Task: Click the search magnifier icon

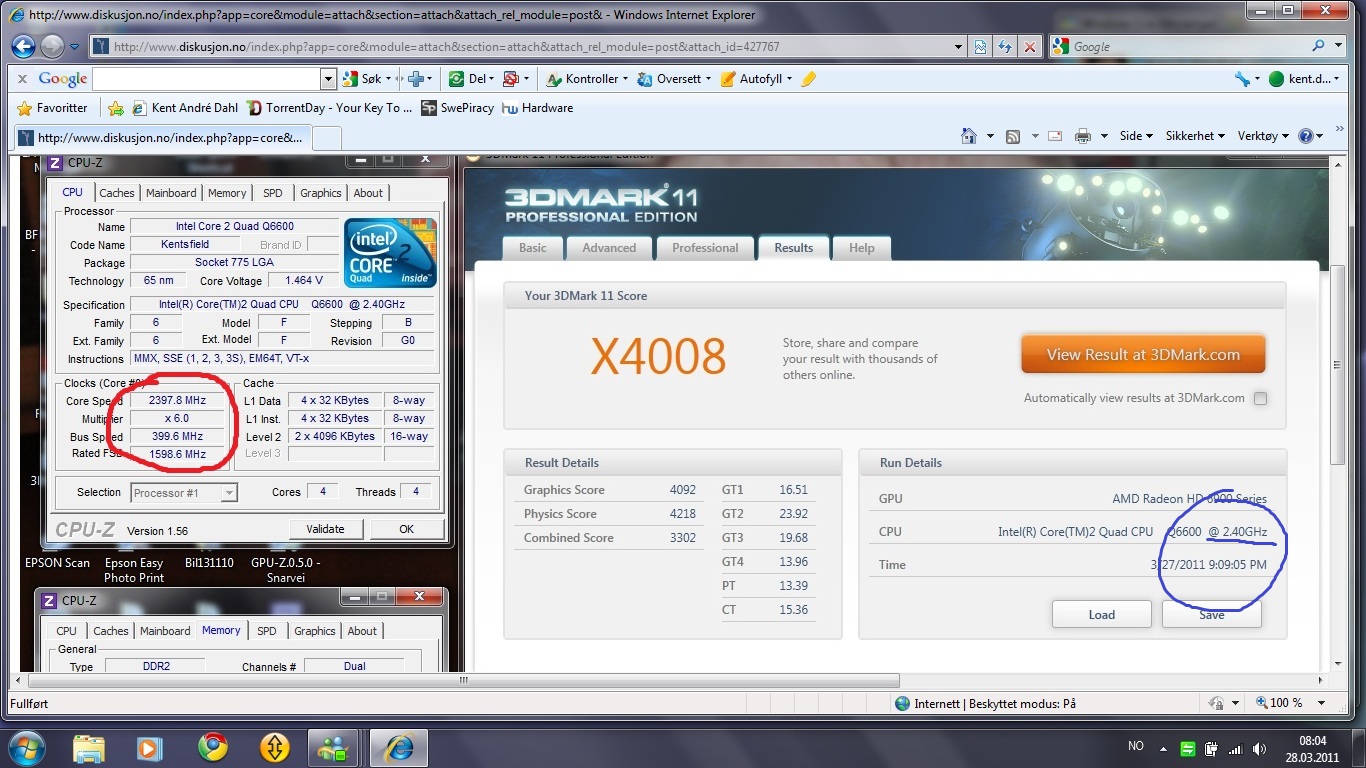Action: pyautogui.click(x=1319, y=46)
